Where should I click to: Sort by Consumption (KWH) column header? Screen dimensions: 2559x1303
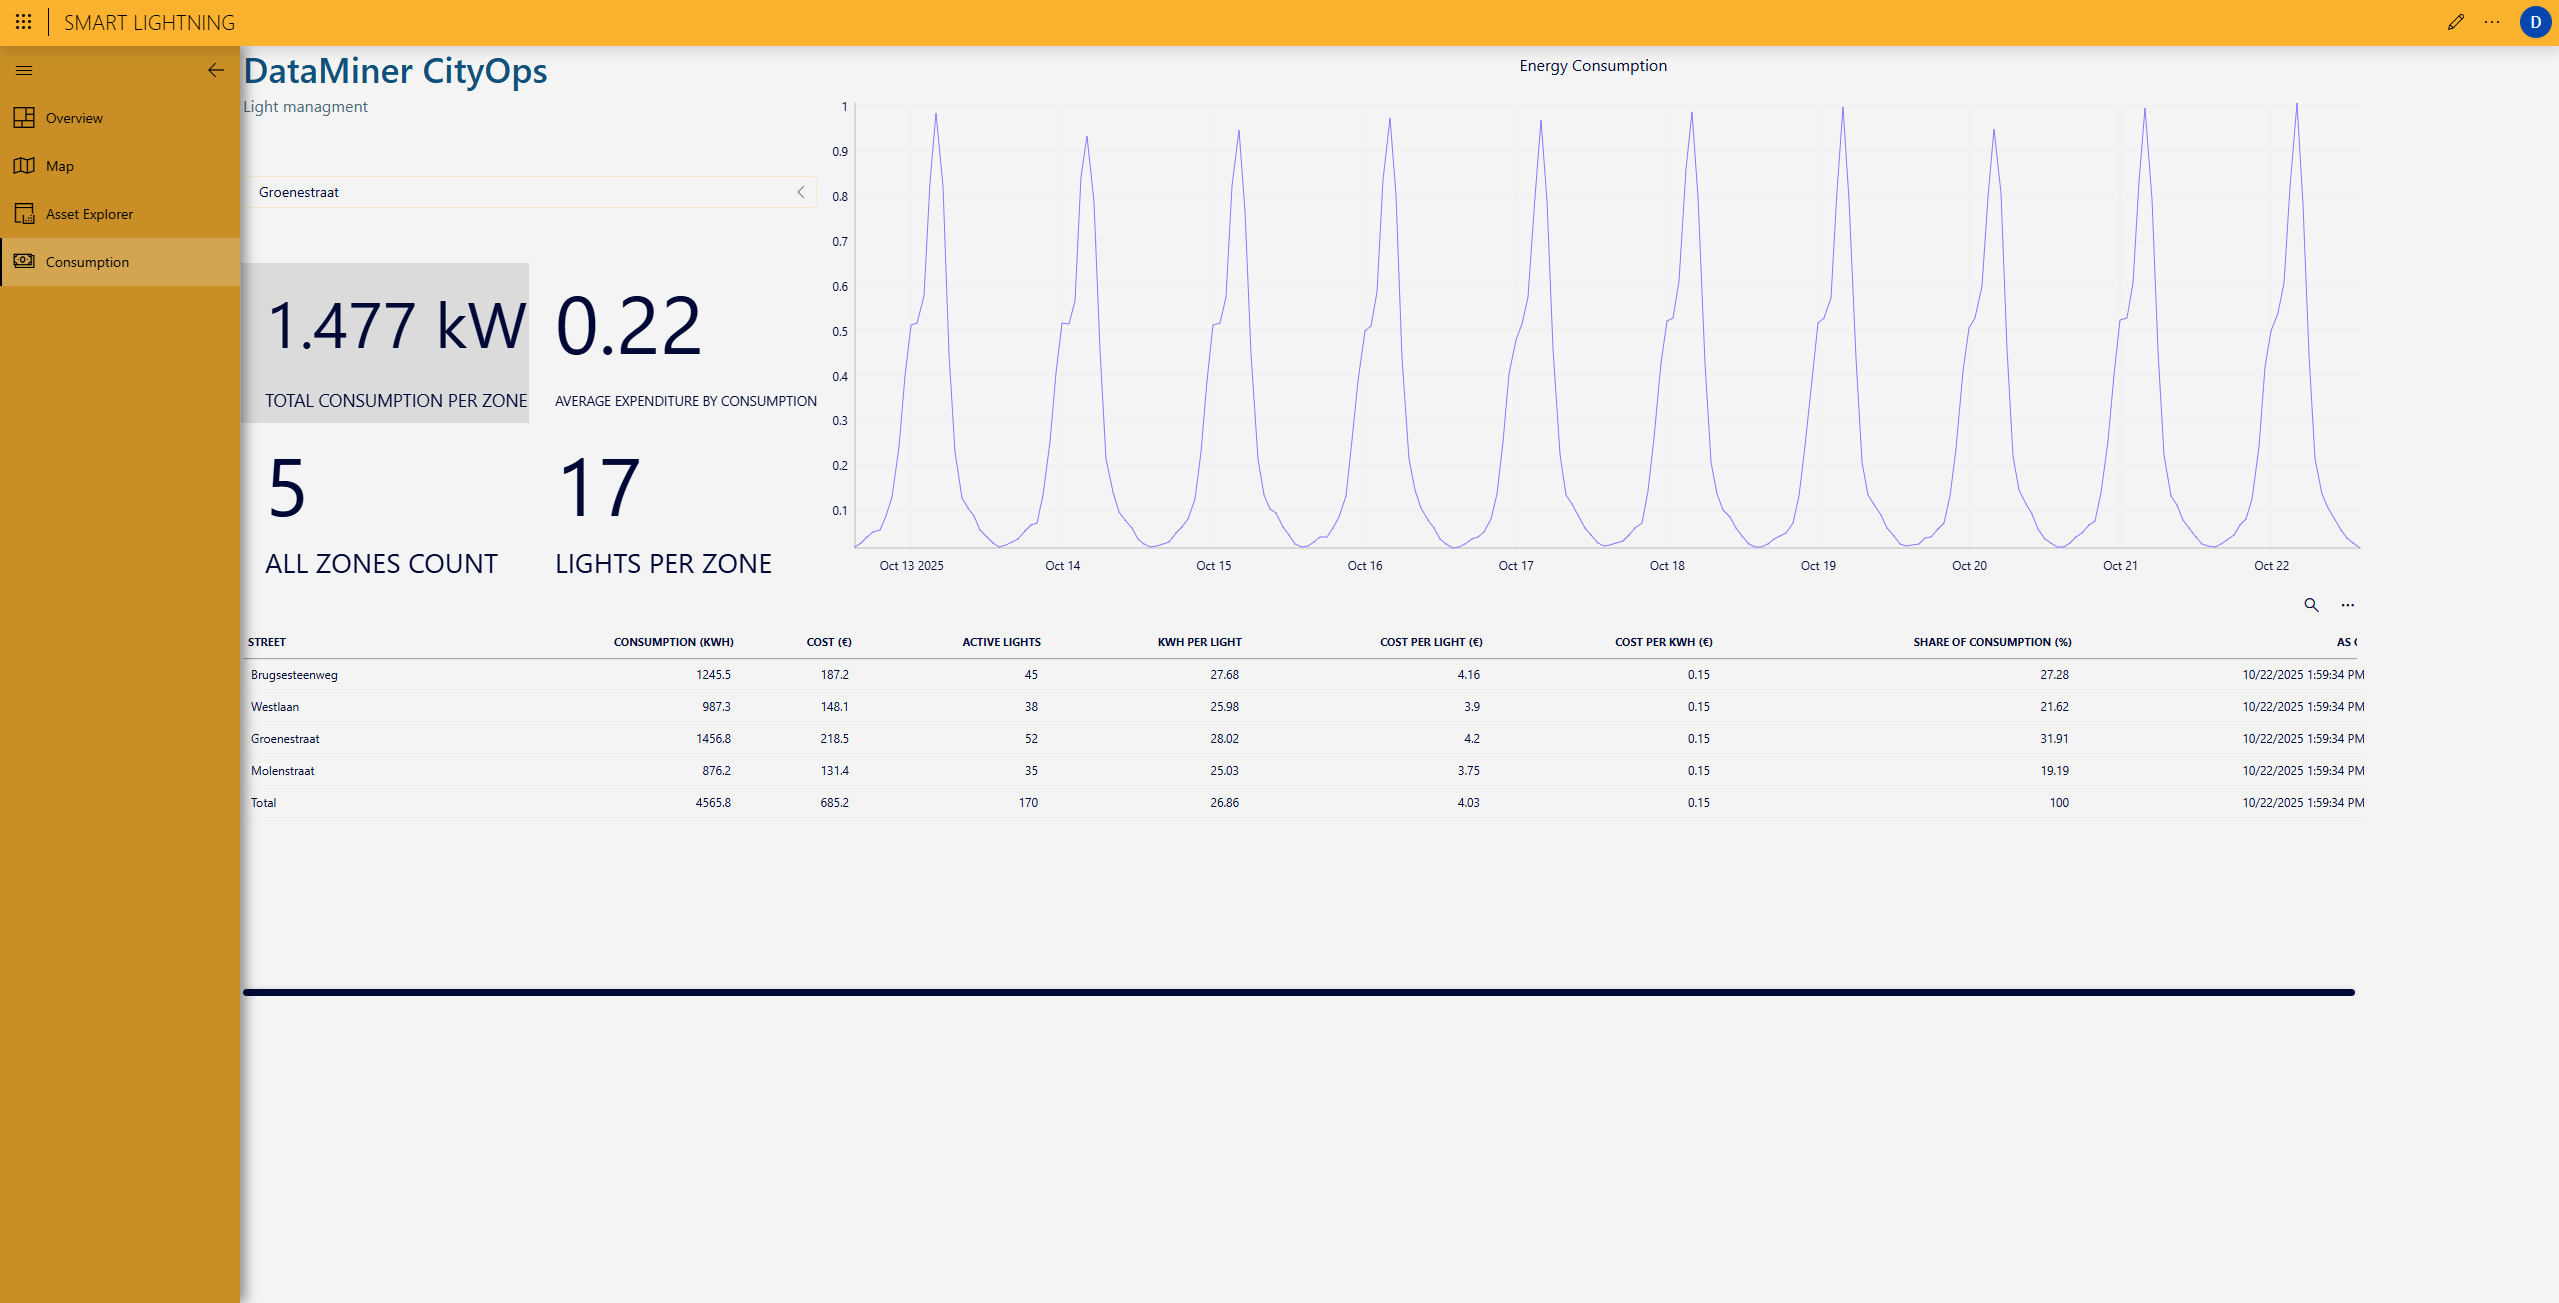tap(673, 642)
